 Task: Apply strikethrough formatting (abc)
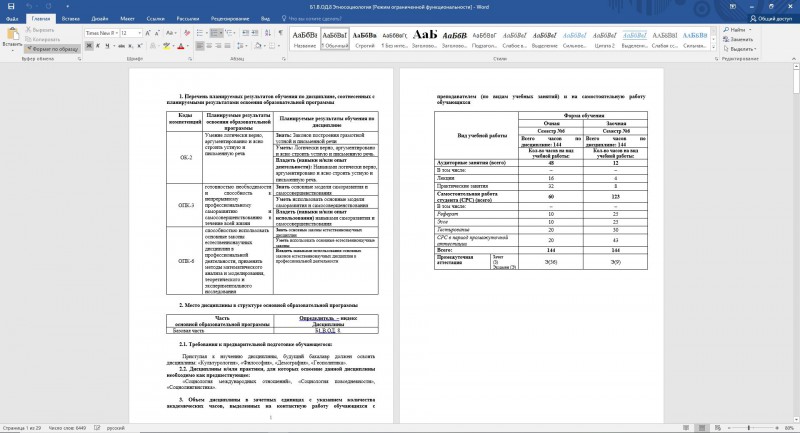[121, 46]
